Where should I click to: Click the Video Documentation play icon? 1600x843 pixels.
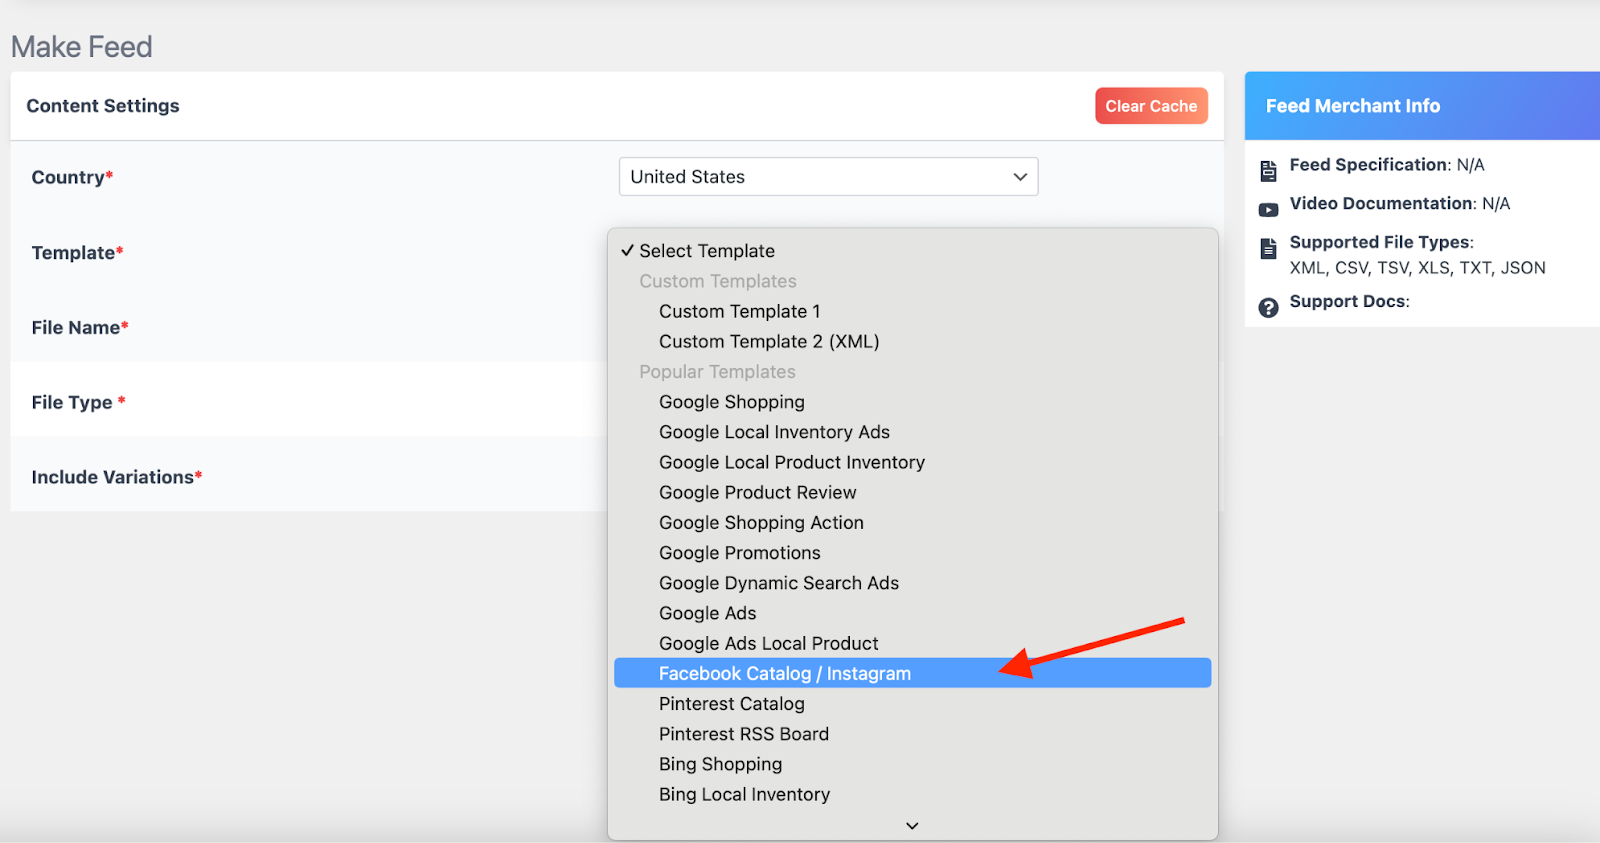(1268, 210)
